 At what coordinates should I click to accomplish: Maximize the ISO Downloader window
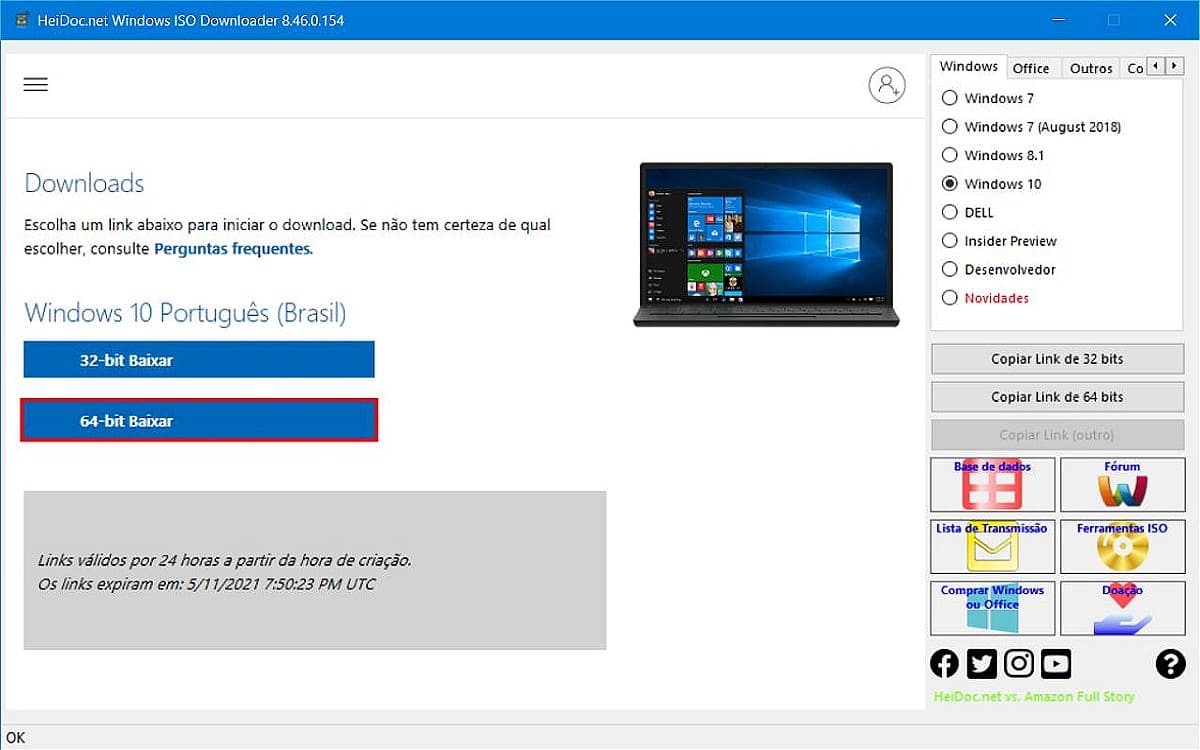coord(1114,20)
